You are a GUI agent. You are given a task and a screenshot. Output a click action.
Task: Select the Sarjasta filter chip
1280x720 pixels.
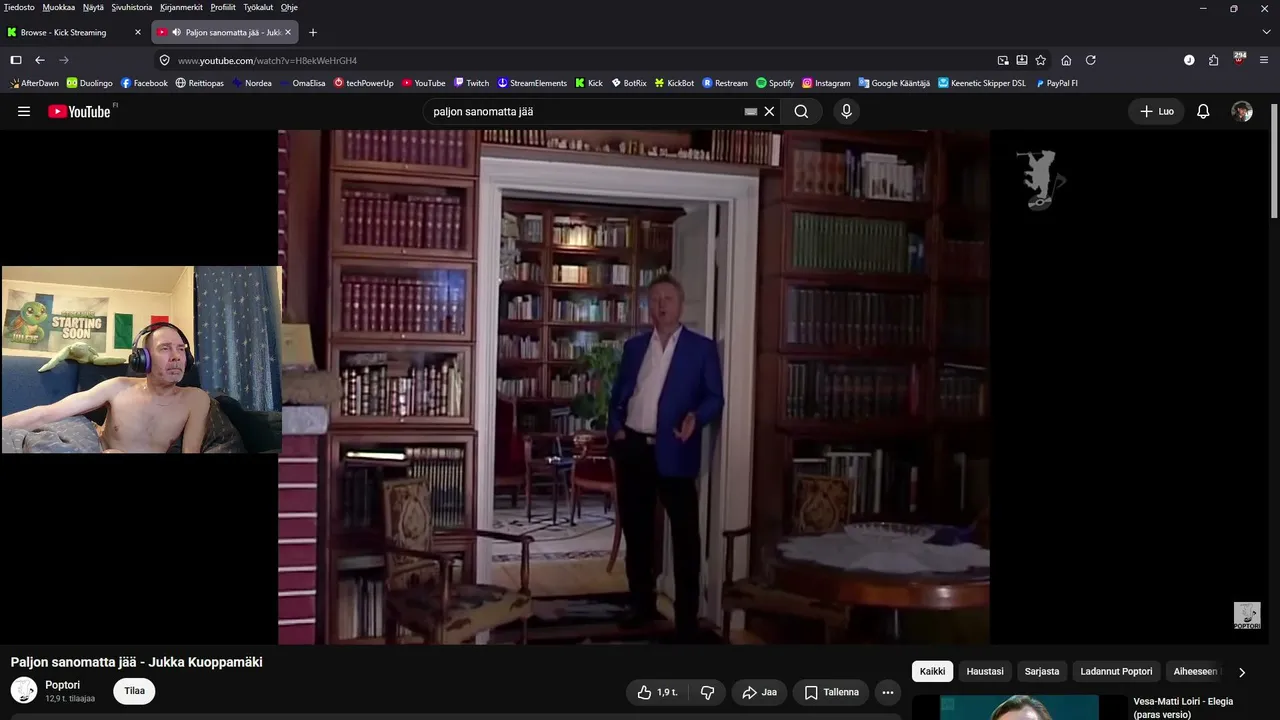tap(1041, 672)
